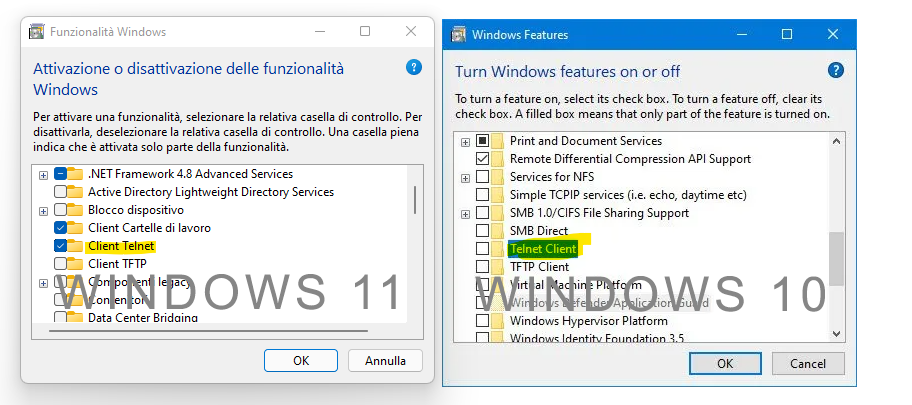Click the Blocco dispositivo folder icon
The image size is (912, 405).
point(77,210)
